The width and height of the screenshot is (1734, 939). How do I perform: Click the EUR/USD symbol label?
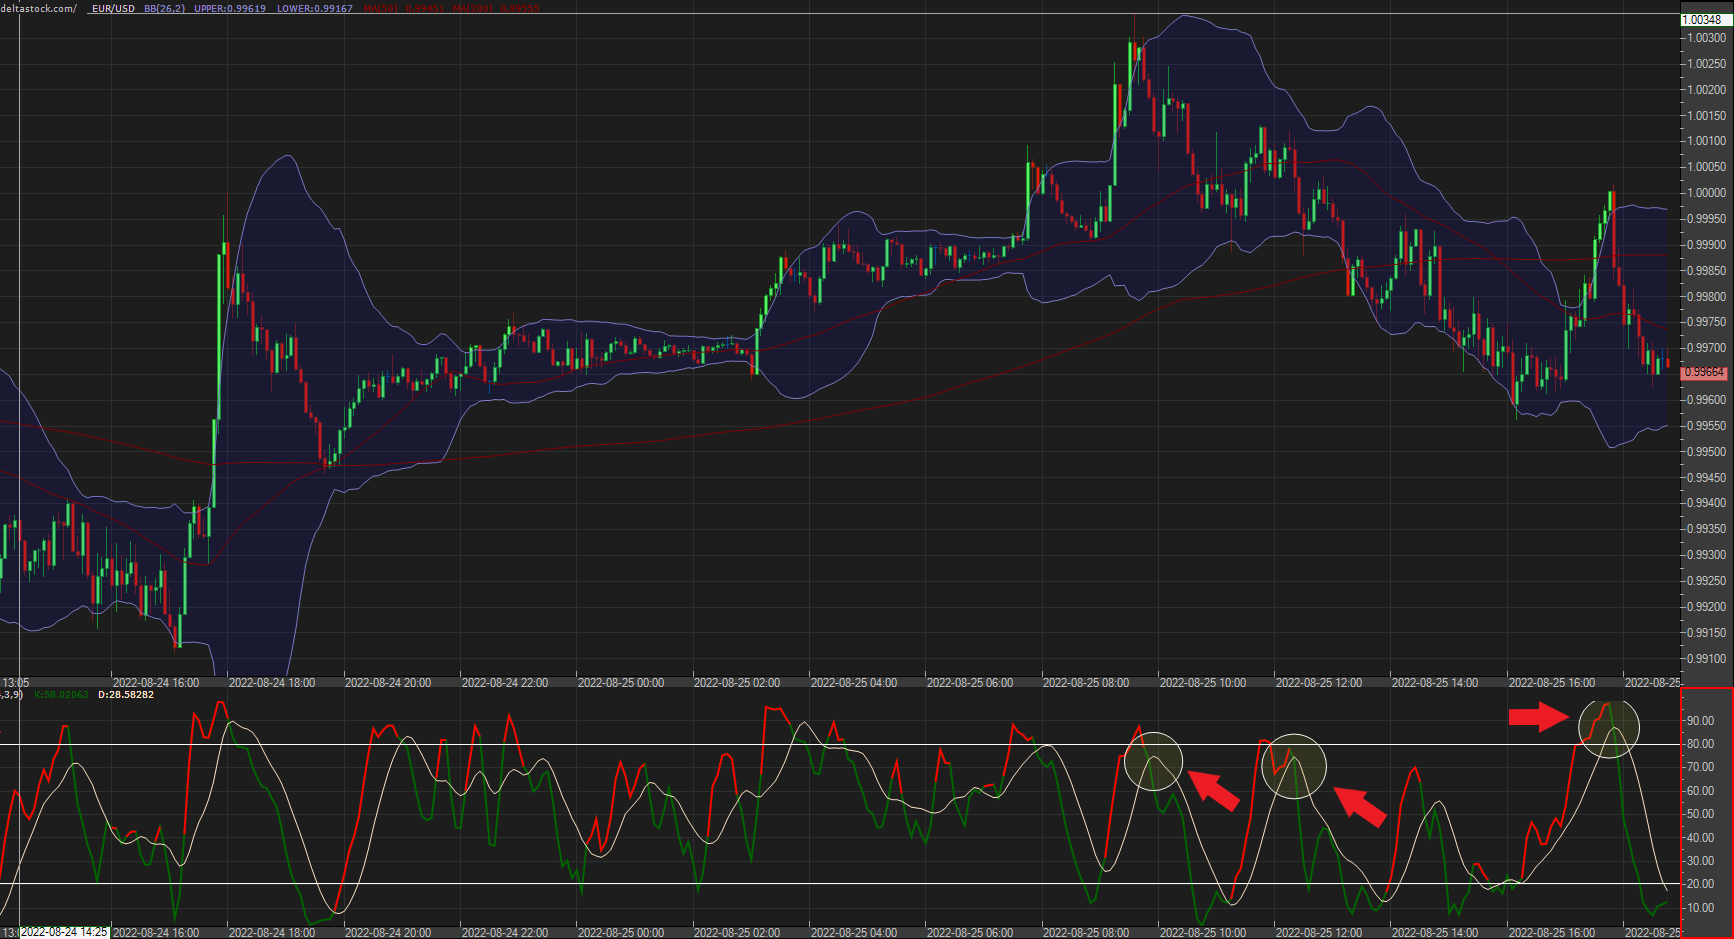click(x=113, y=8)
